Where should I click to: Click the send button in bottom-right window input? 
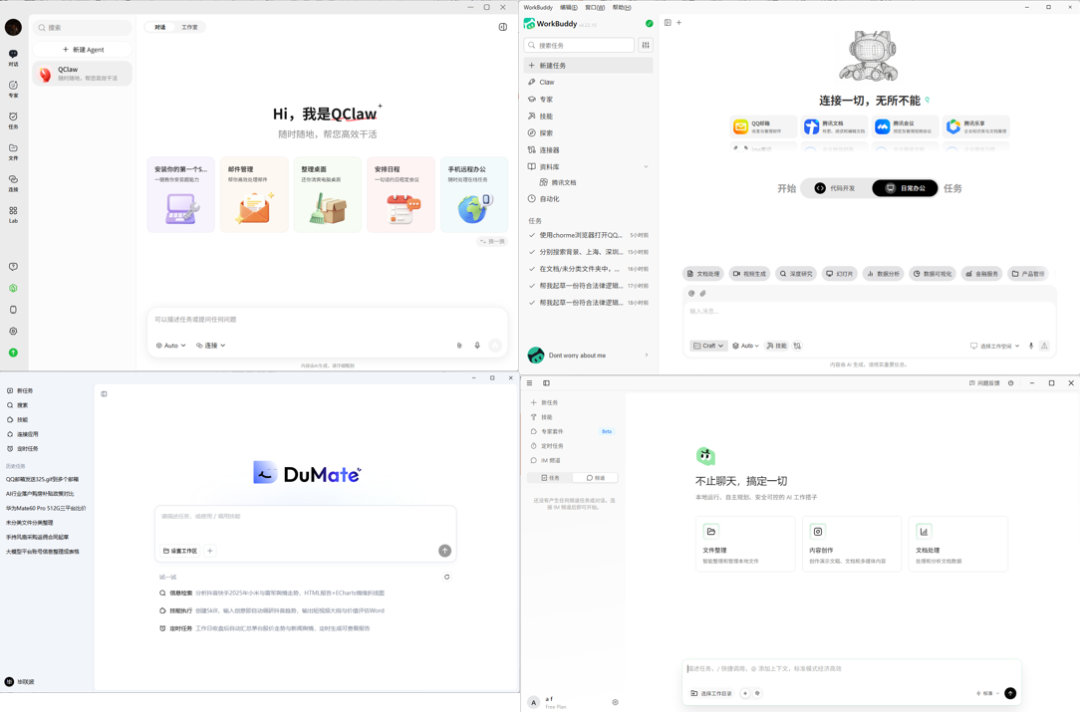(1010, 693)
